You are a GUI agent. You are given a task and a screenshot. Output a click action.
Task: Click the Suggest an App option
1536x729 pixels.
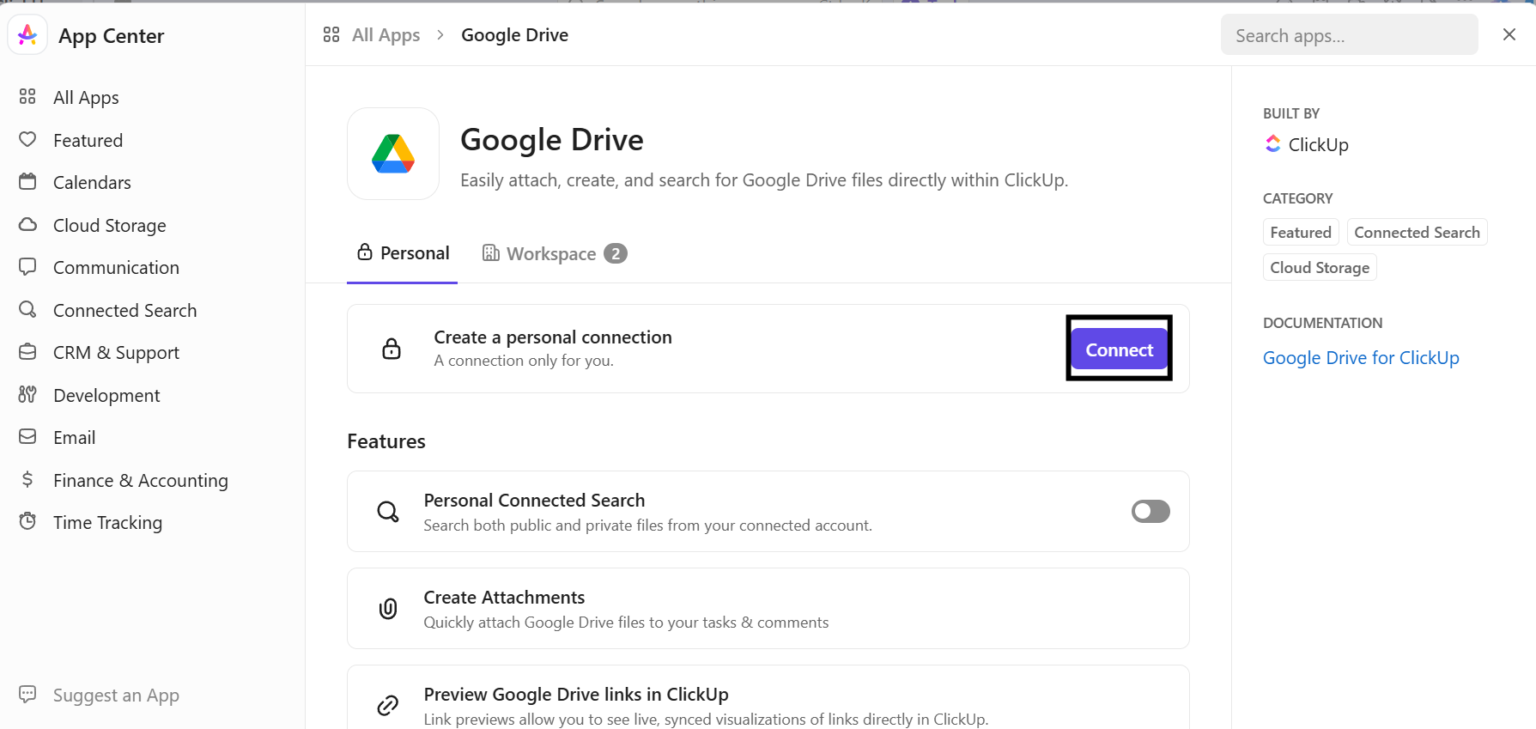(x=116, y=696)
